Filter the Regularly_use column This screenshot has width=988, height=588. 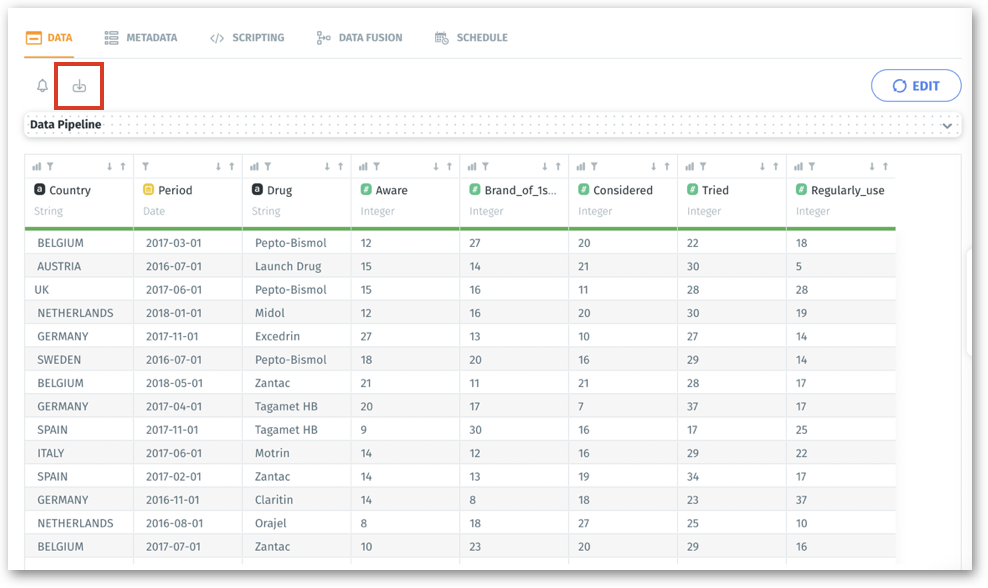pos(812,166)
